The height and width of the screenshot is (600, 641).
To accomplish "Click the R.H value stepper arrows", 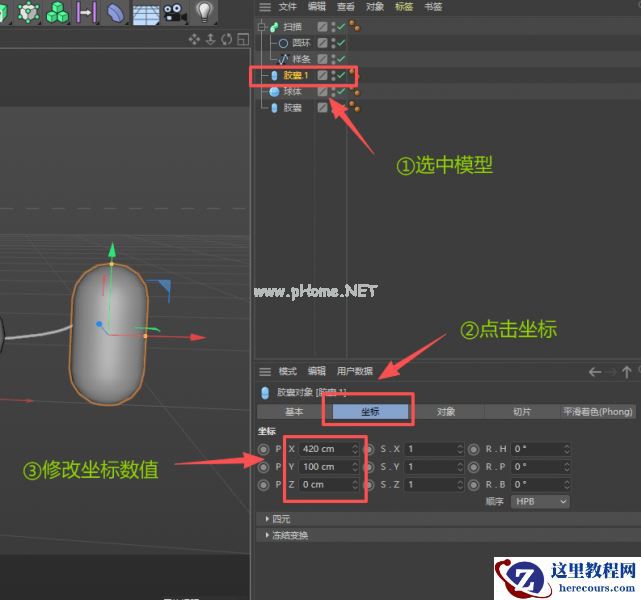I will tap(567, 450).
